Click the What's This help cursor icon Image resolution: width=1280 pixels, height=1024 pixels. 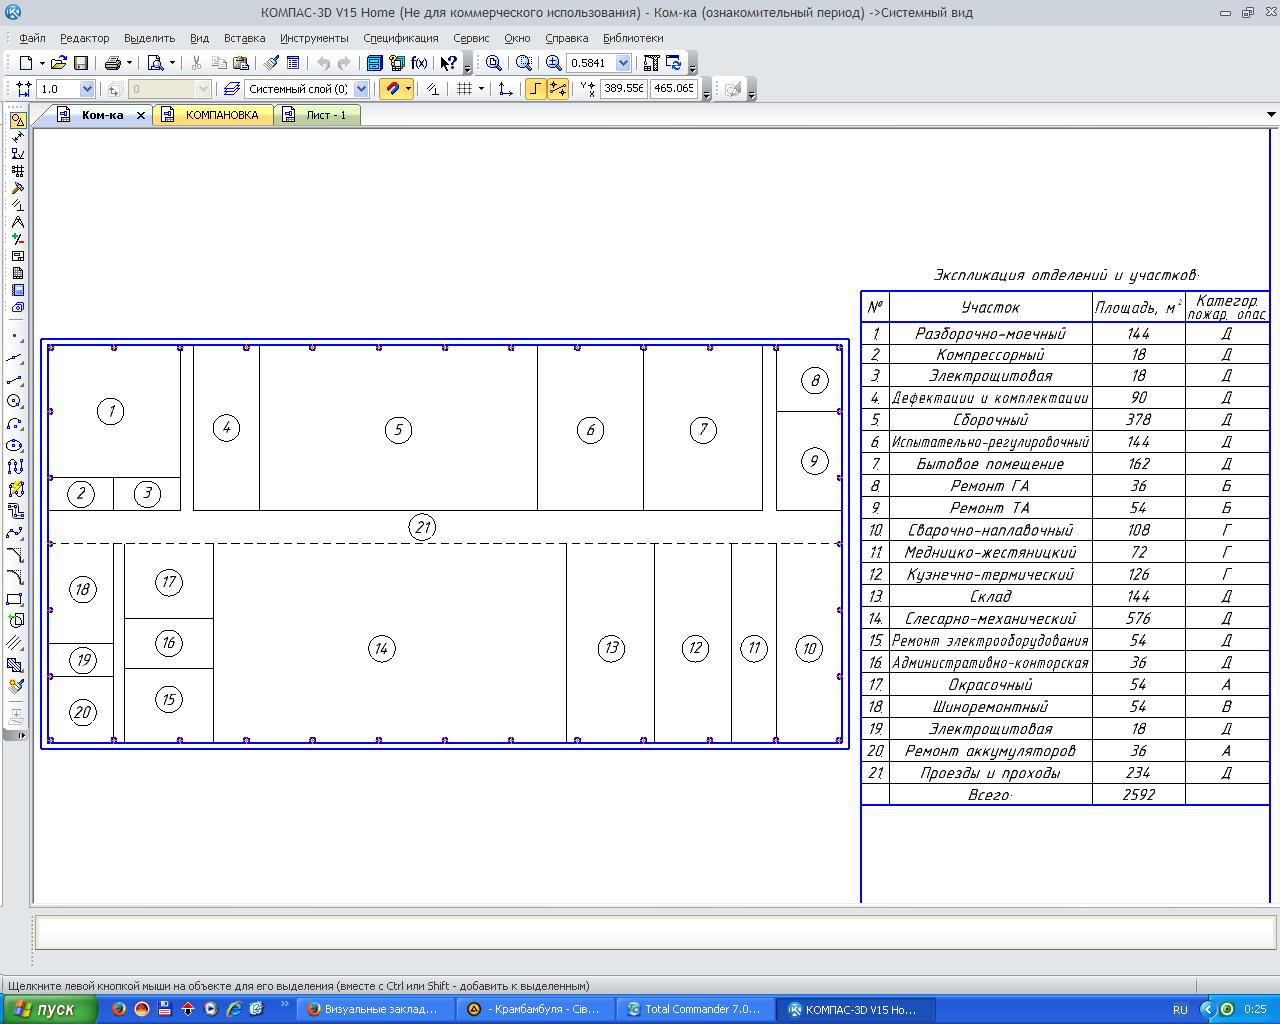point(449,63)
